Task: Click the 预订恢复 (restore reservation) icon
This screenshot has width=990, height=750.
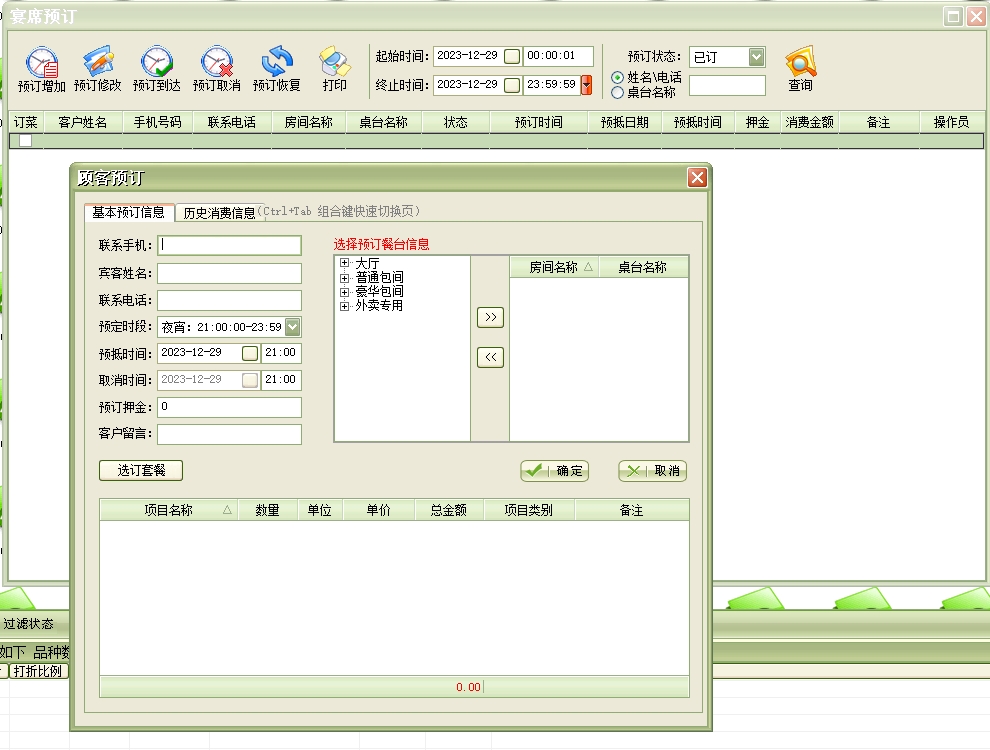Action: coord(277,63)
